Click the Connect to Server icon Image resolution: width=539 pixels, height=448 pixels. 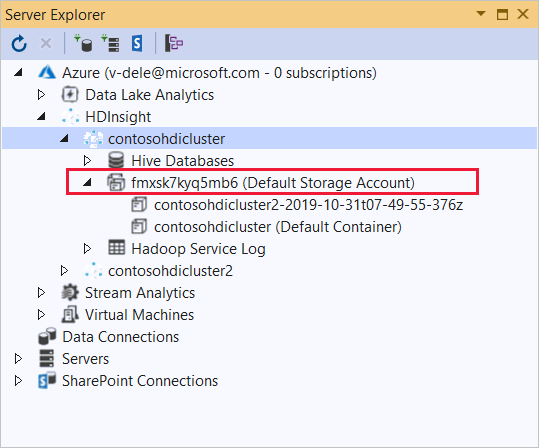tap(110, 43)
